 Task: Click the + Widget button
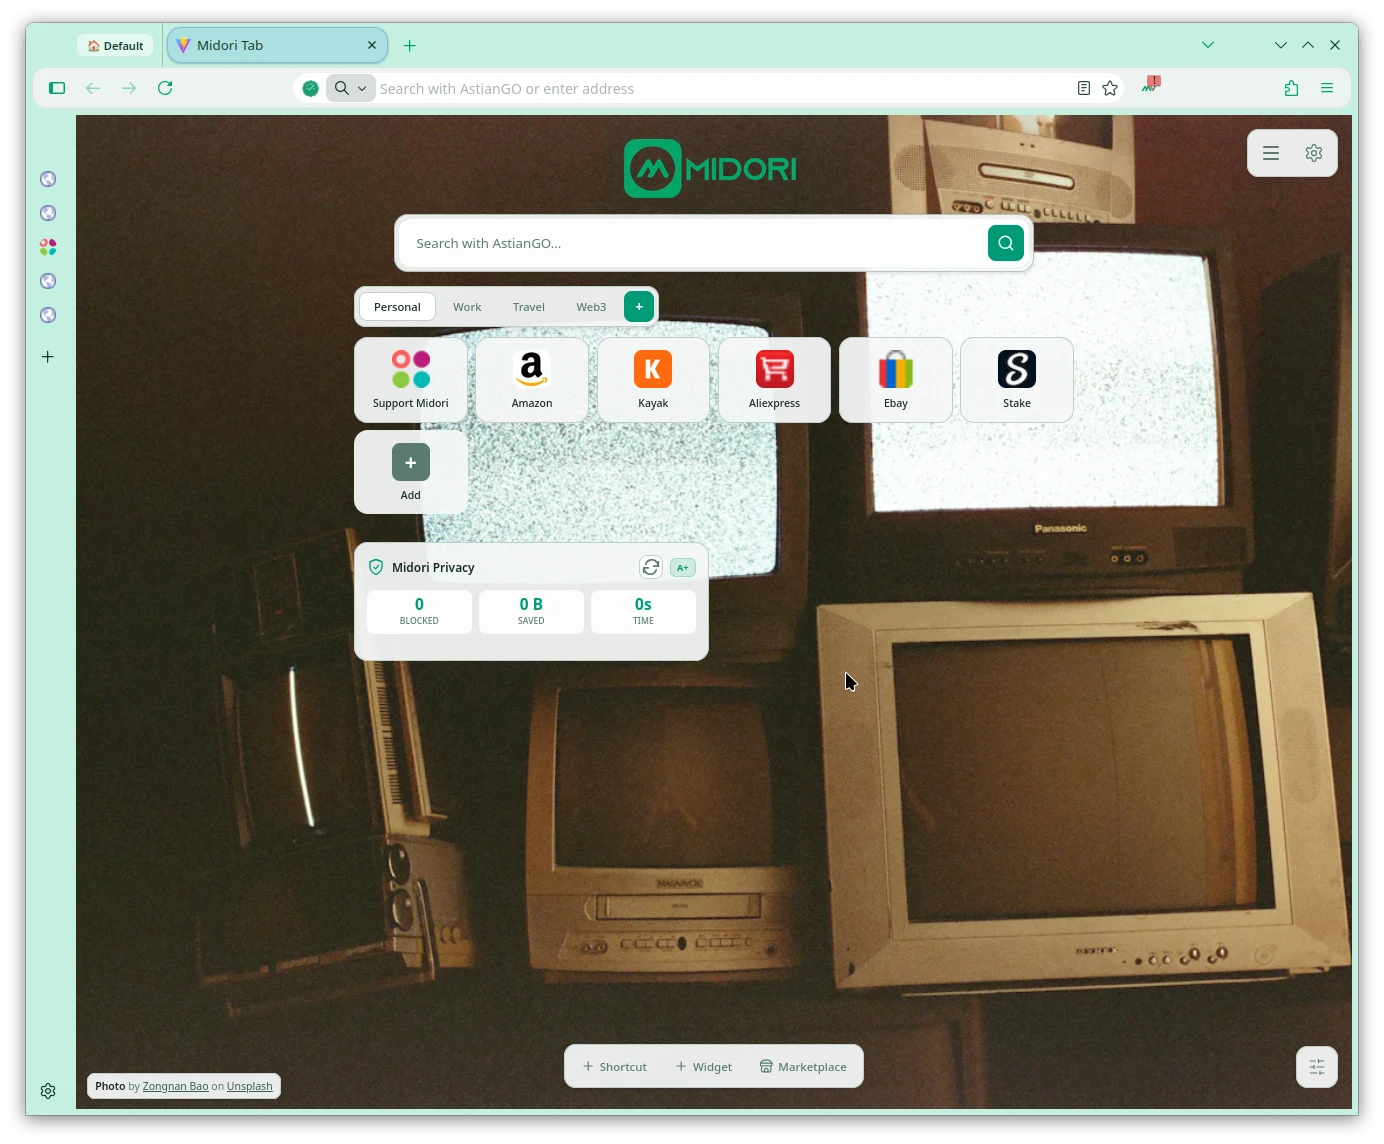click(x=704, y=1067)
